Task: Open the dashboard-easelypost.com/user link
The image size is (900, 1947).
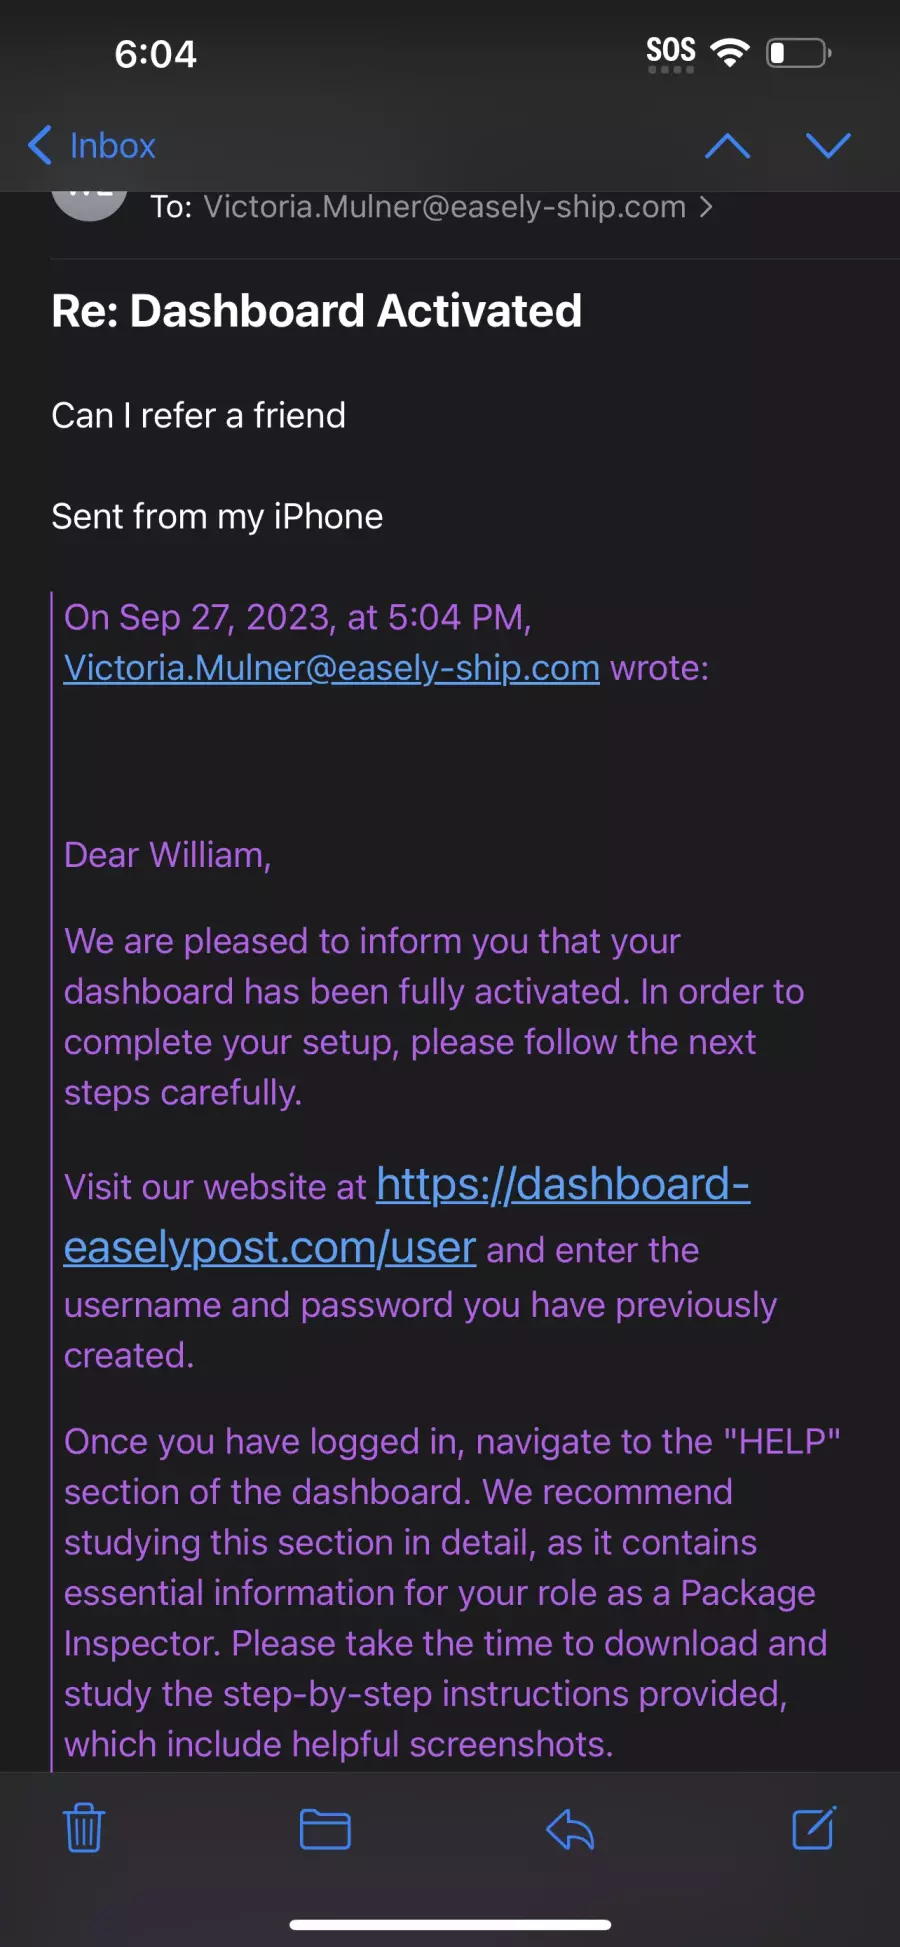Action: point(407,1216)
